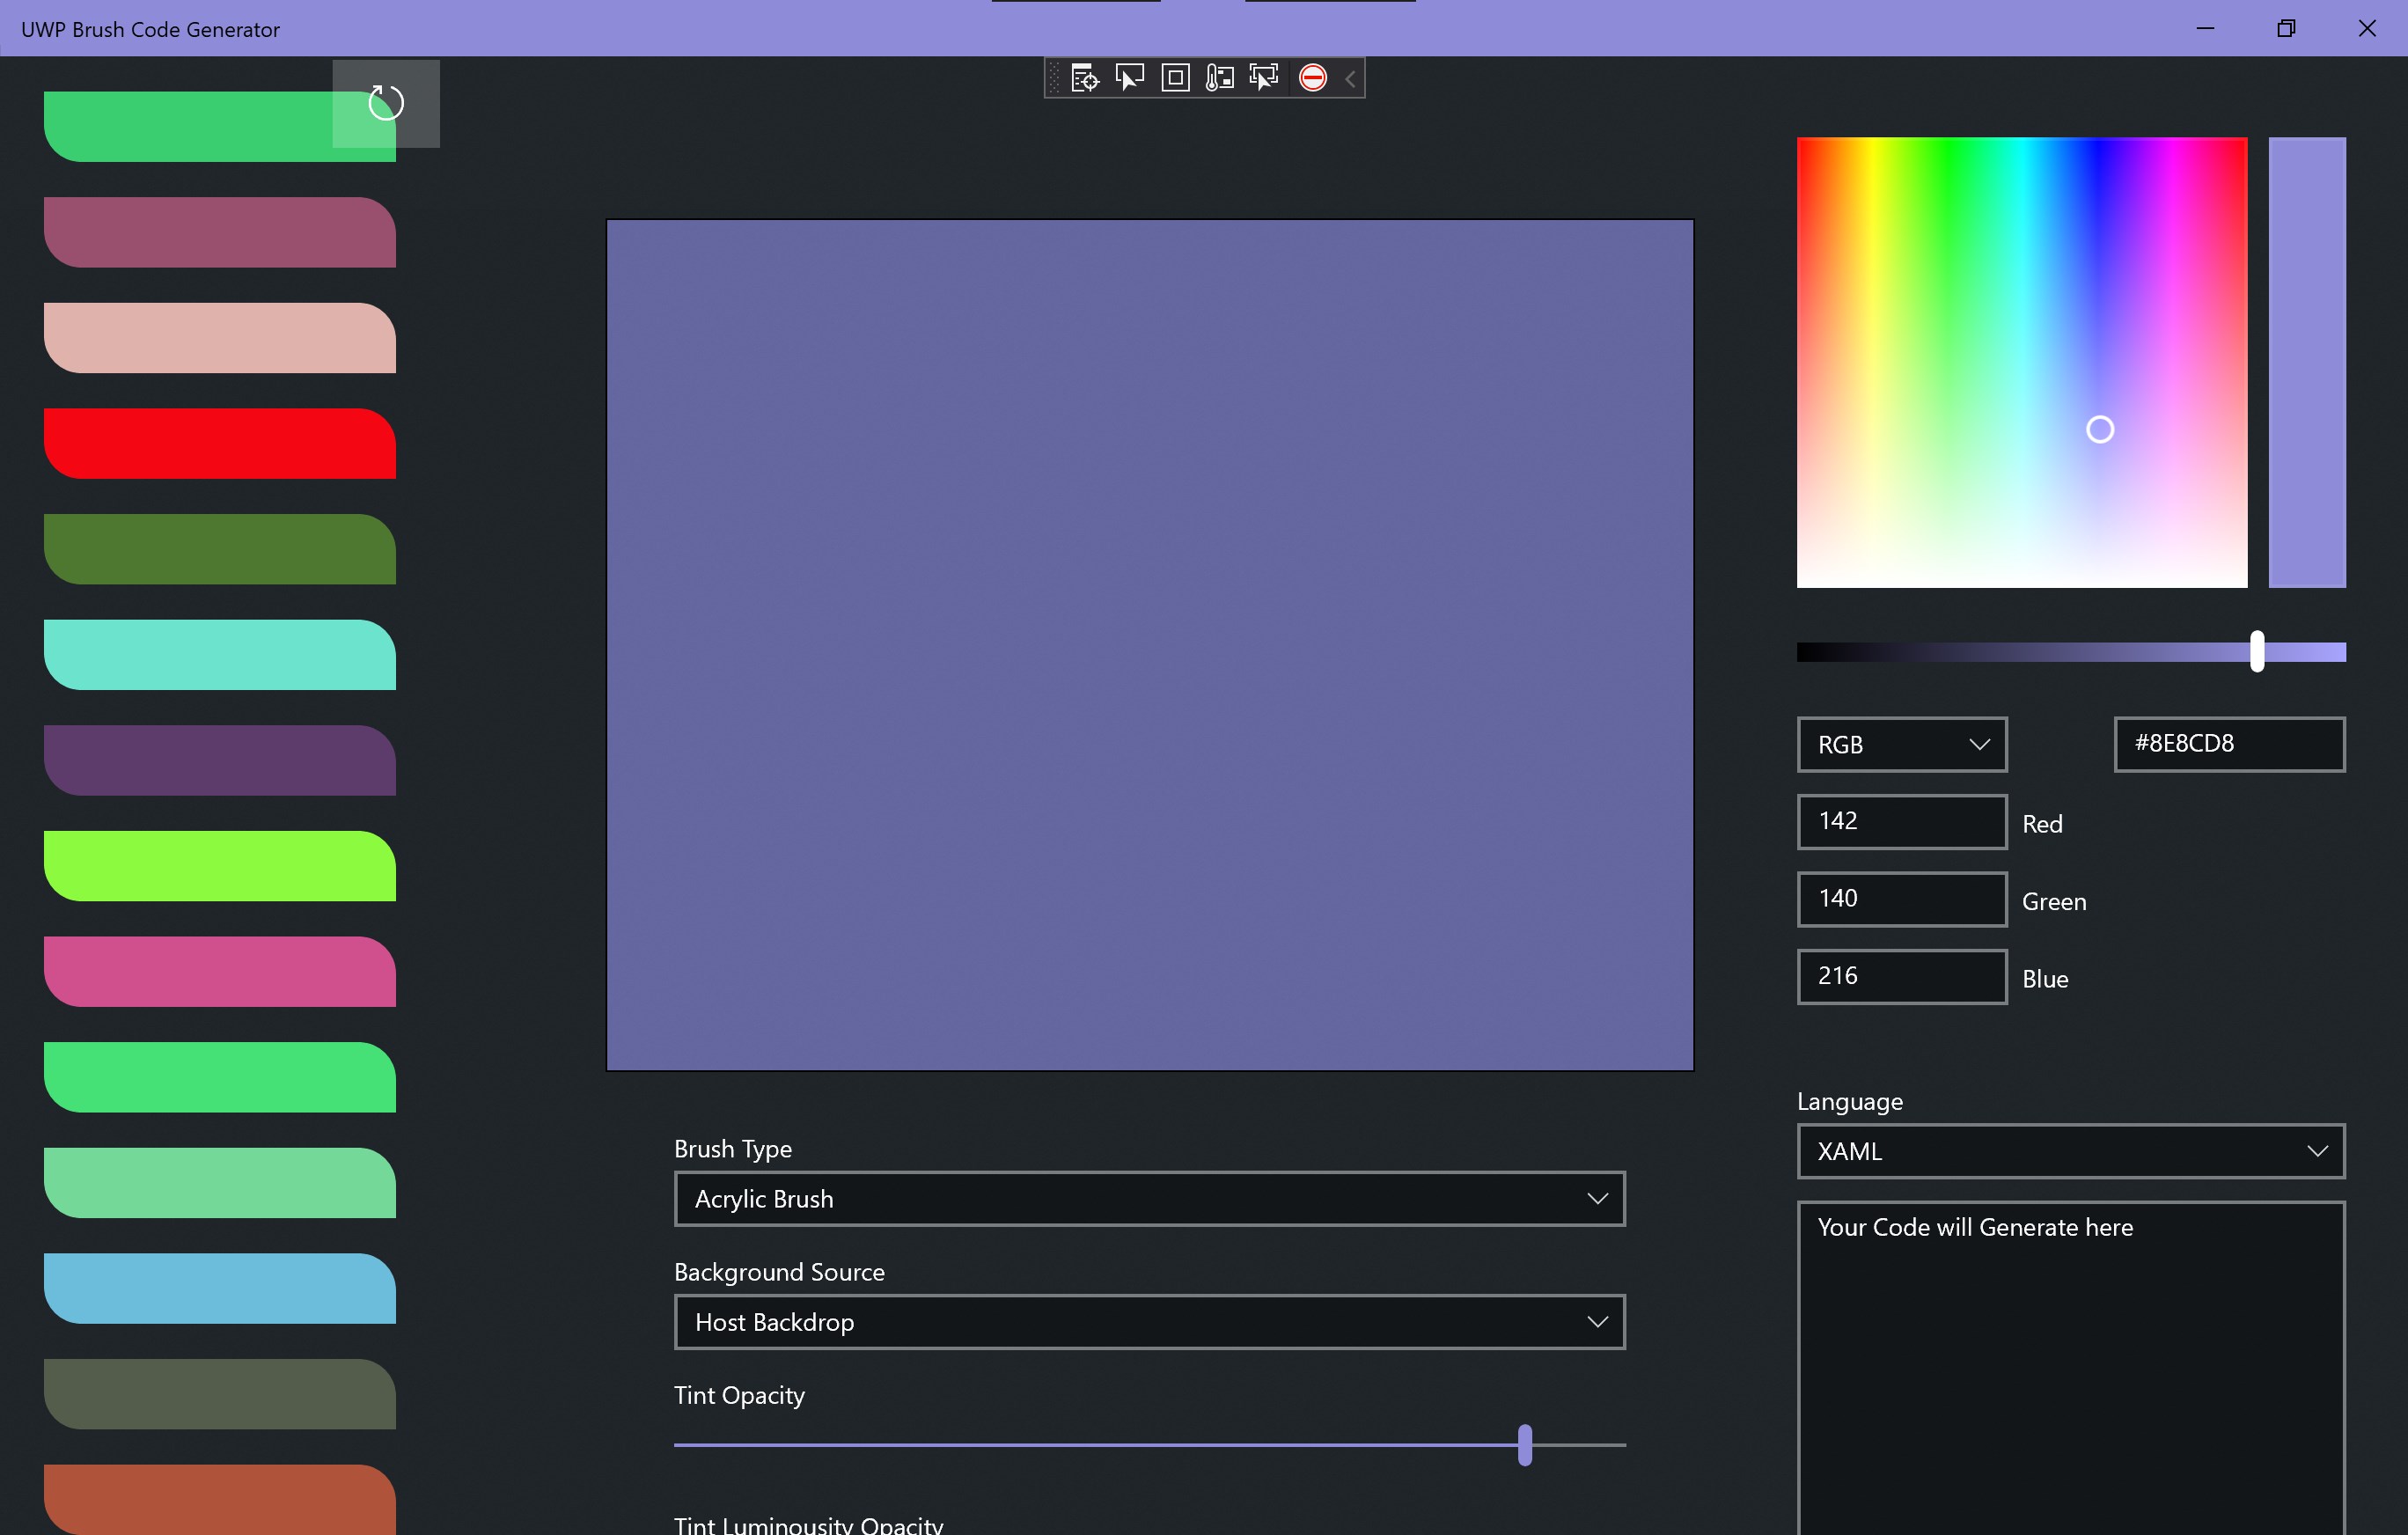Click the refresh colors circular arrow

(x=386, y=103)
